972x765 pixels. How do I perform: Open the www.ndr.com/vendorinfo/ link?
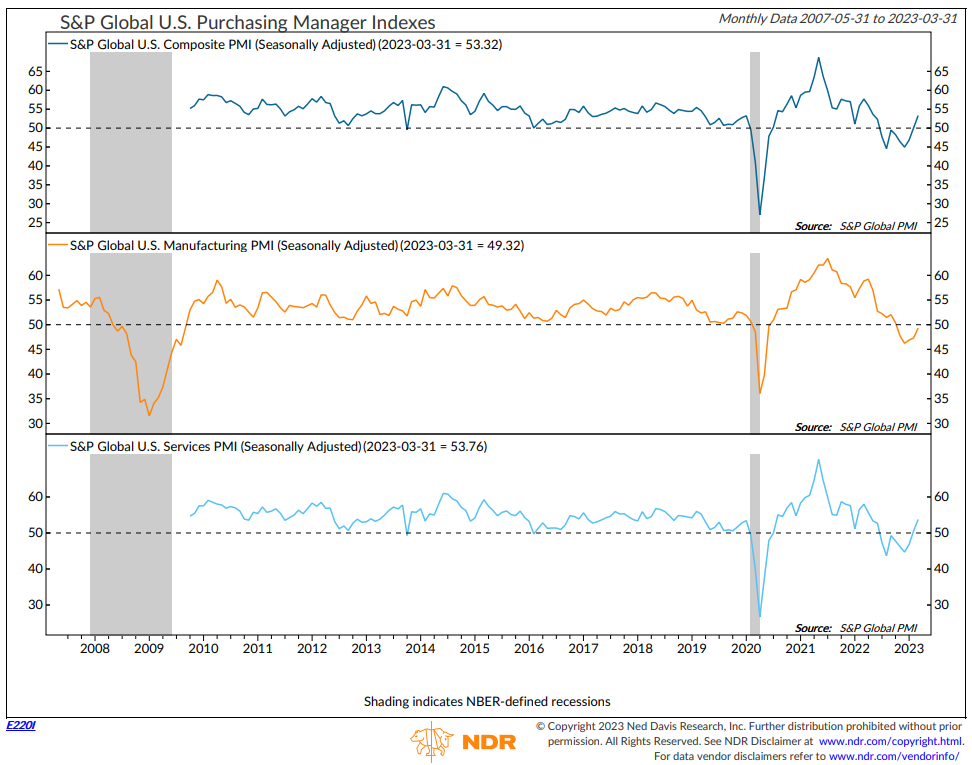894,756
